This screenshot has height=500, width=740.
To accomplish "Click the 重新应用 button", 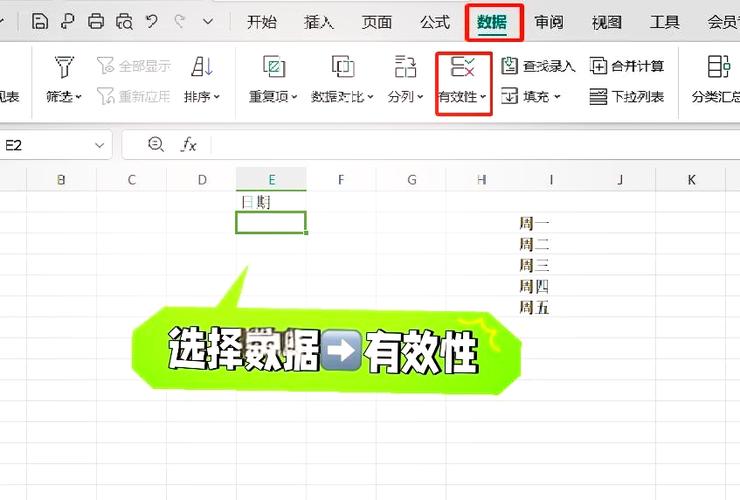I will coord(134,96).
